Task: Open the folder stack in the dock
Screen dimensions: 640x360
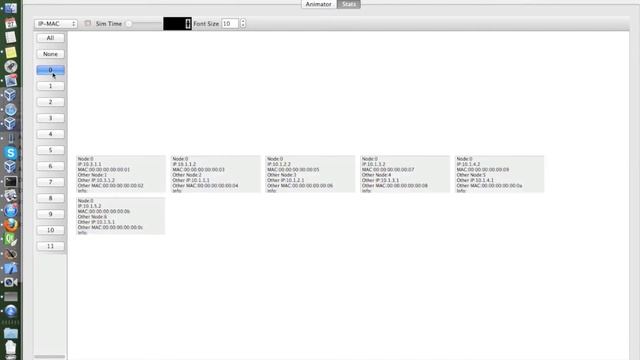Action: [x=11, y=333]
